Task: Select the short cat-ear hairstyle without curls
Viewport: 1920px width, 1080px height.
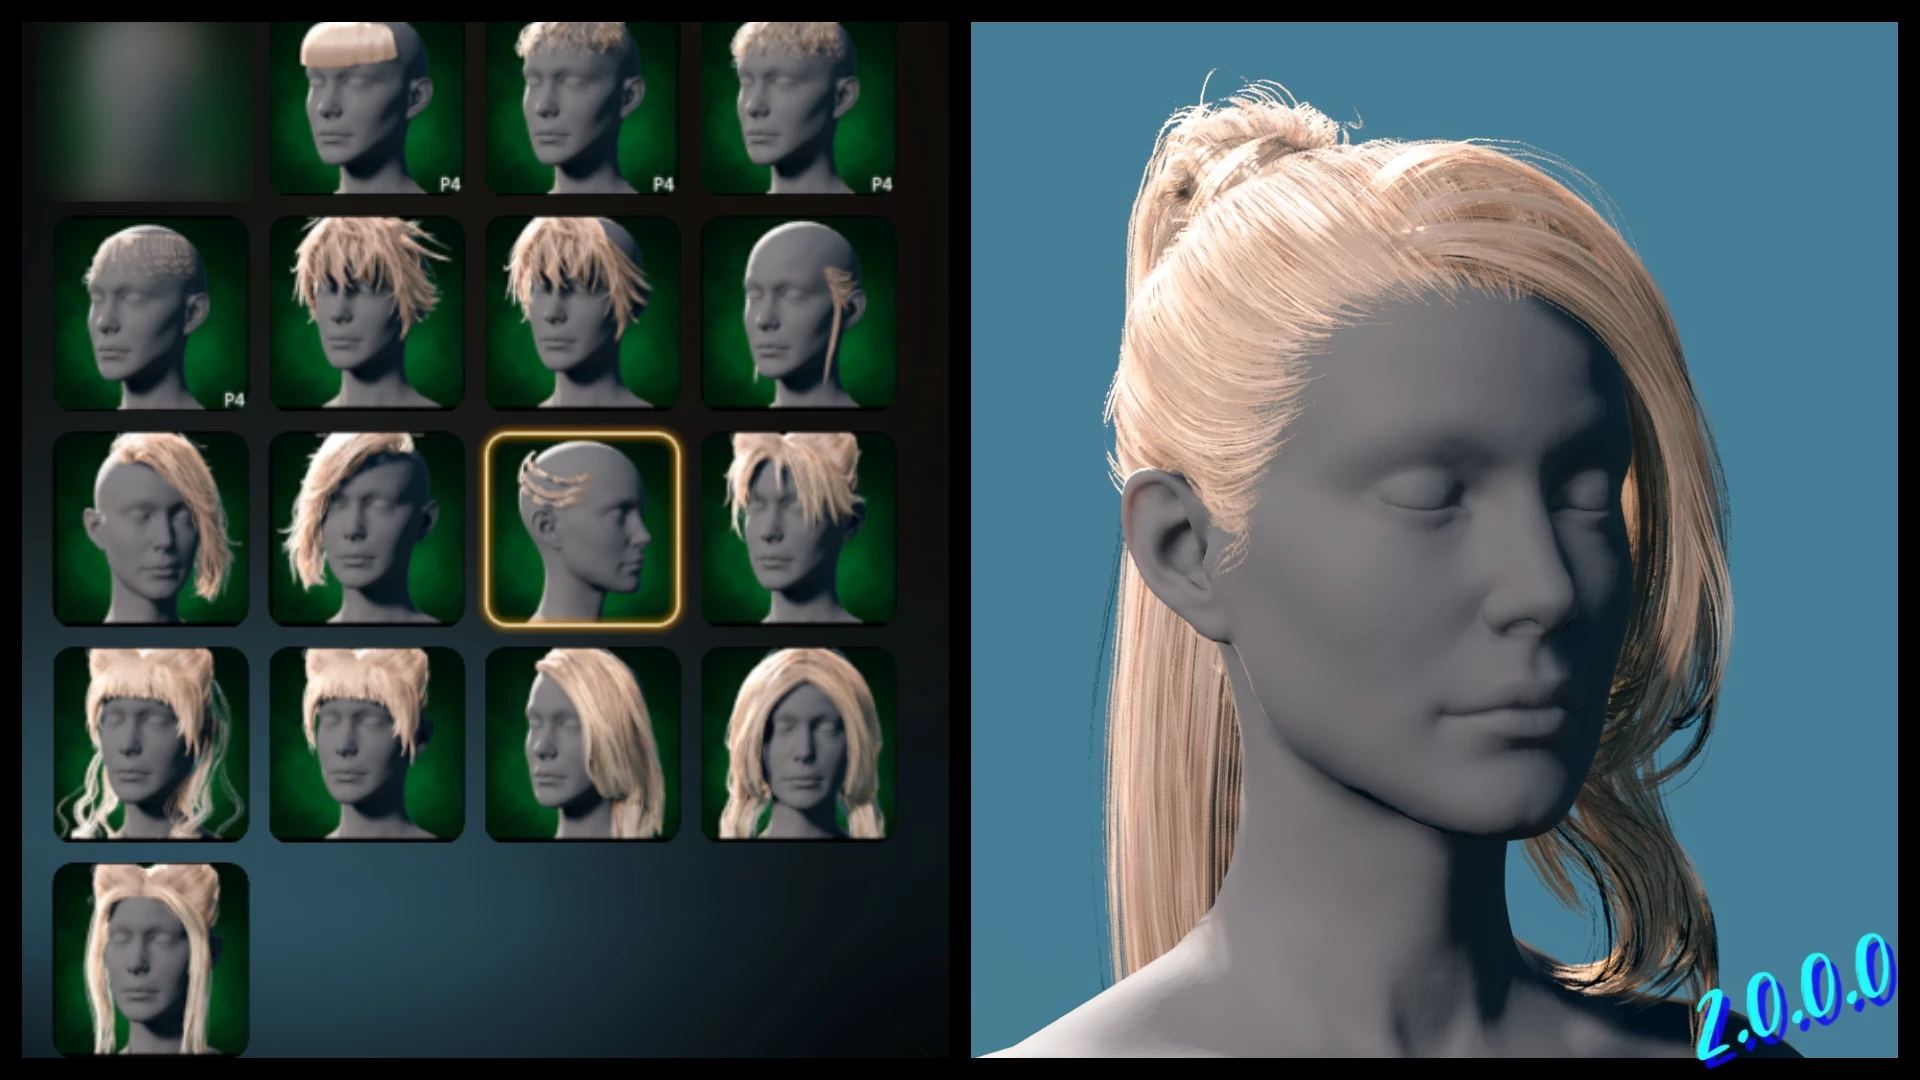Action: pos(367,744)
